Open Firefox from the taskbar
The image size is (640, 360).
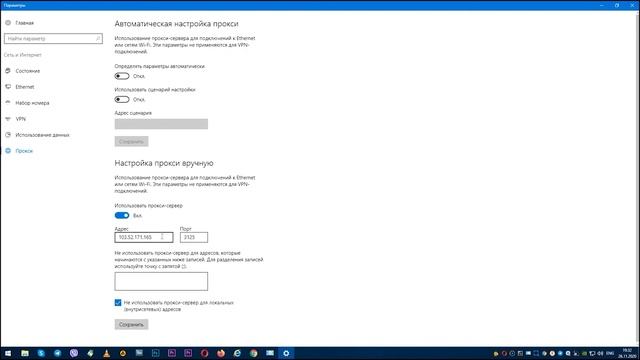point(221,353)
